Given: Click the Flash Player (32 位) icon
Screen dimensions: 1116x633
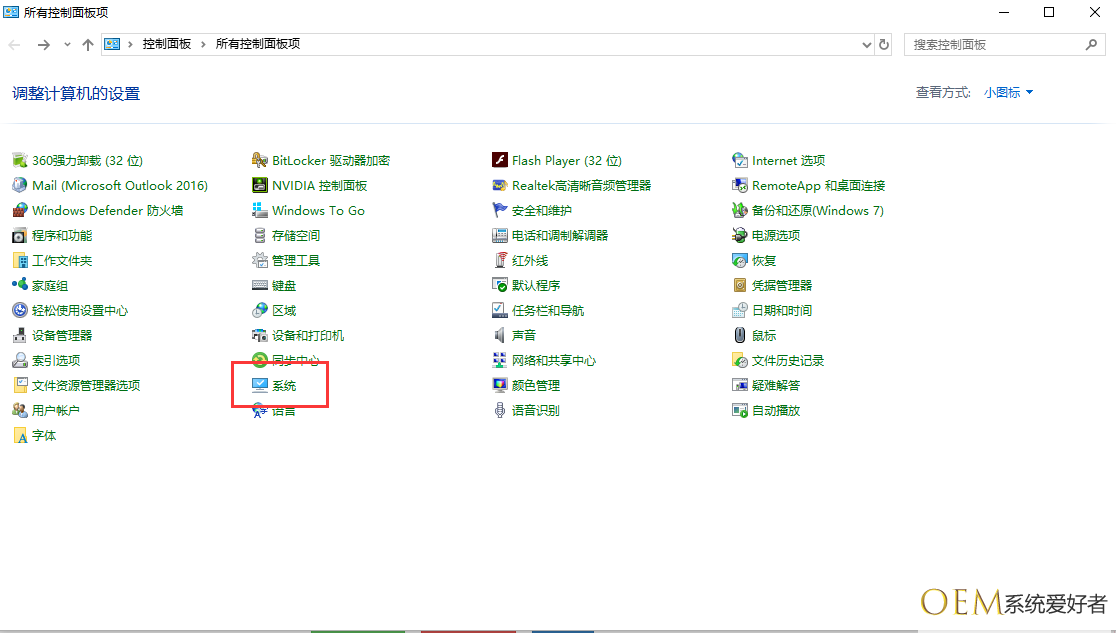Looking at the screenshot, I should point(500,160).
